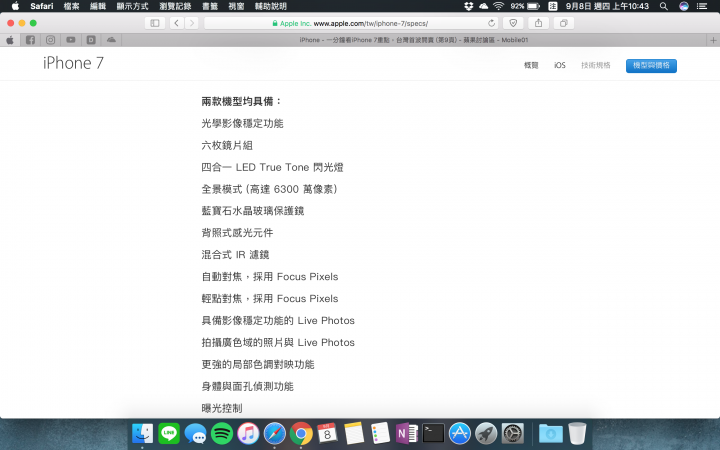The height and width of the screenshot is (450, 720).
Task: Click the date and time 9月8日
Action: 607,6
